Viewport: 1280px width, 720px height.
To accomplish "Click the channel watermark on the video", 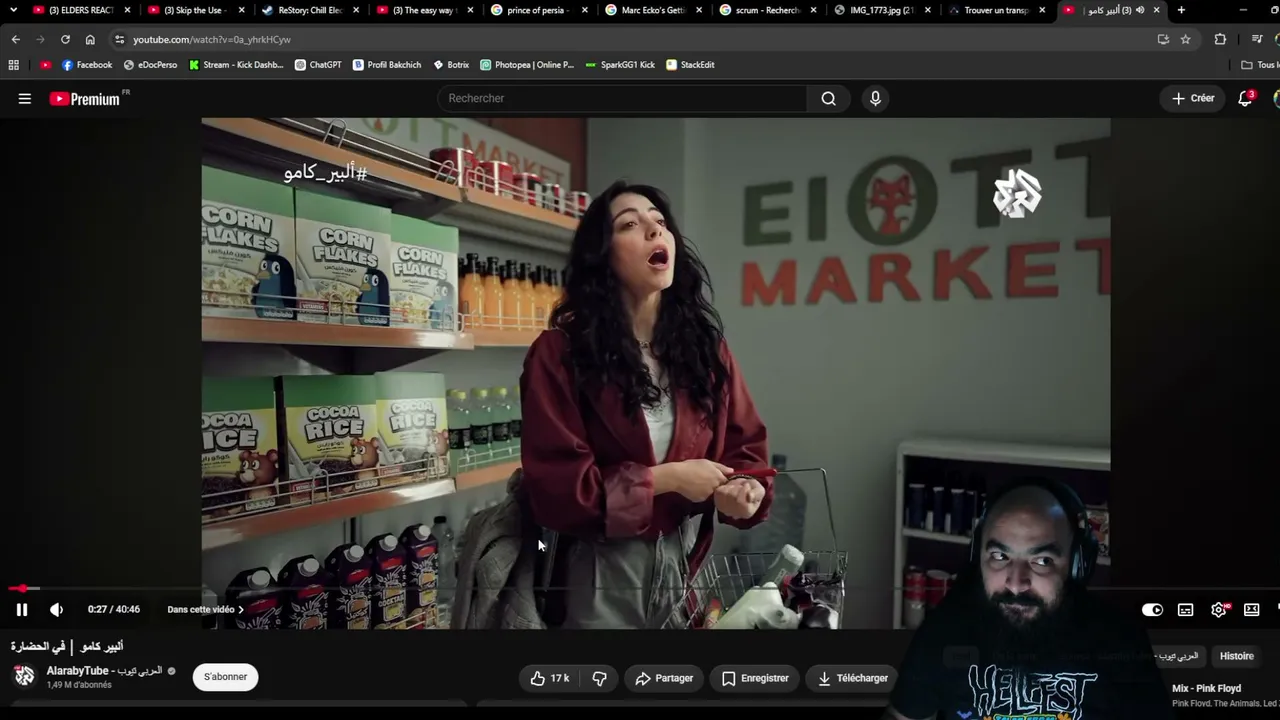I will (x=1017, y=194).
